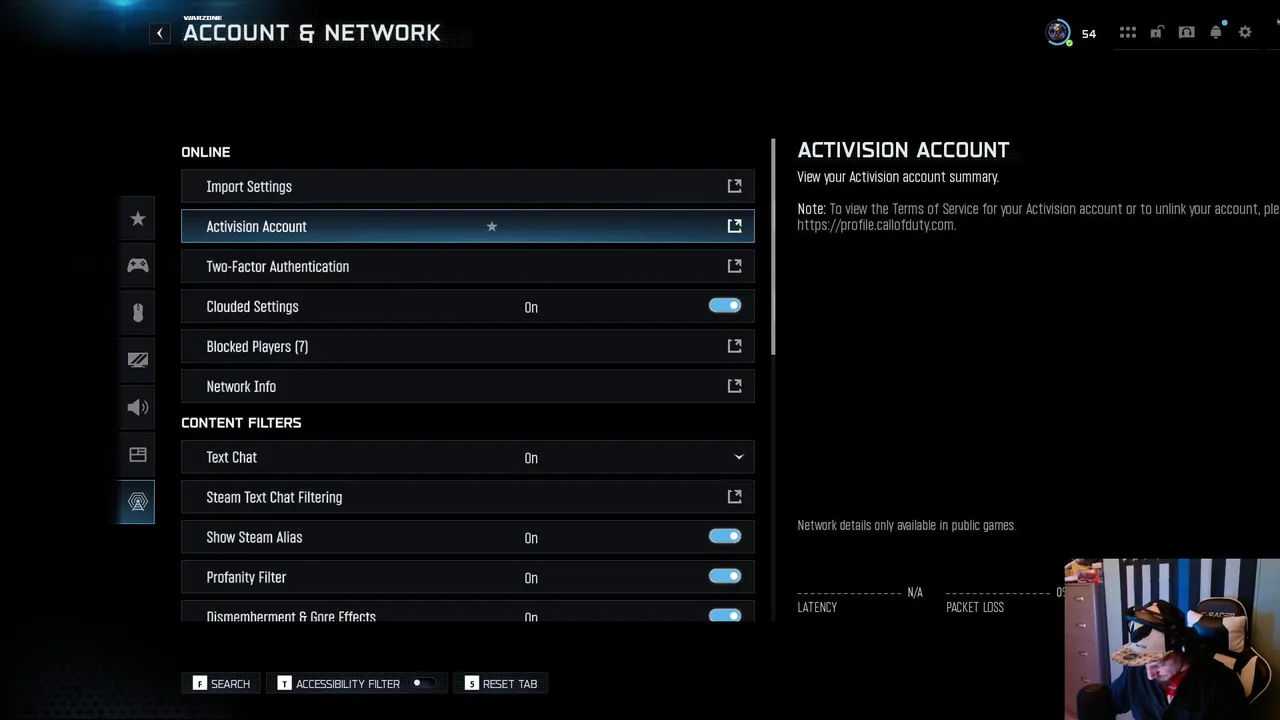Viewport: 1280px width, 720px height.
Task: Switch to Keyboard & Mouse settings tab
Action: coord(138,312)
